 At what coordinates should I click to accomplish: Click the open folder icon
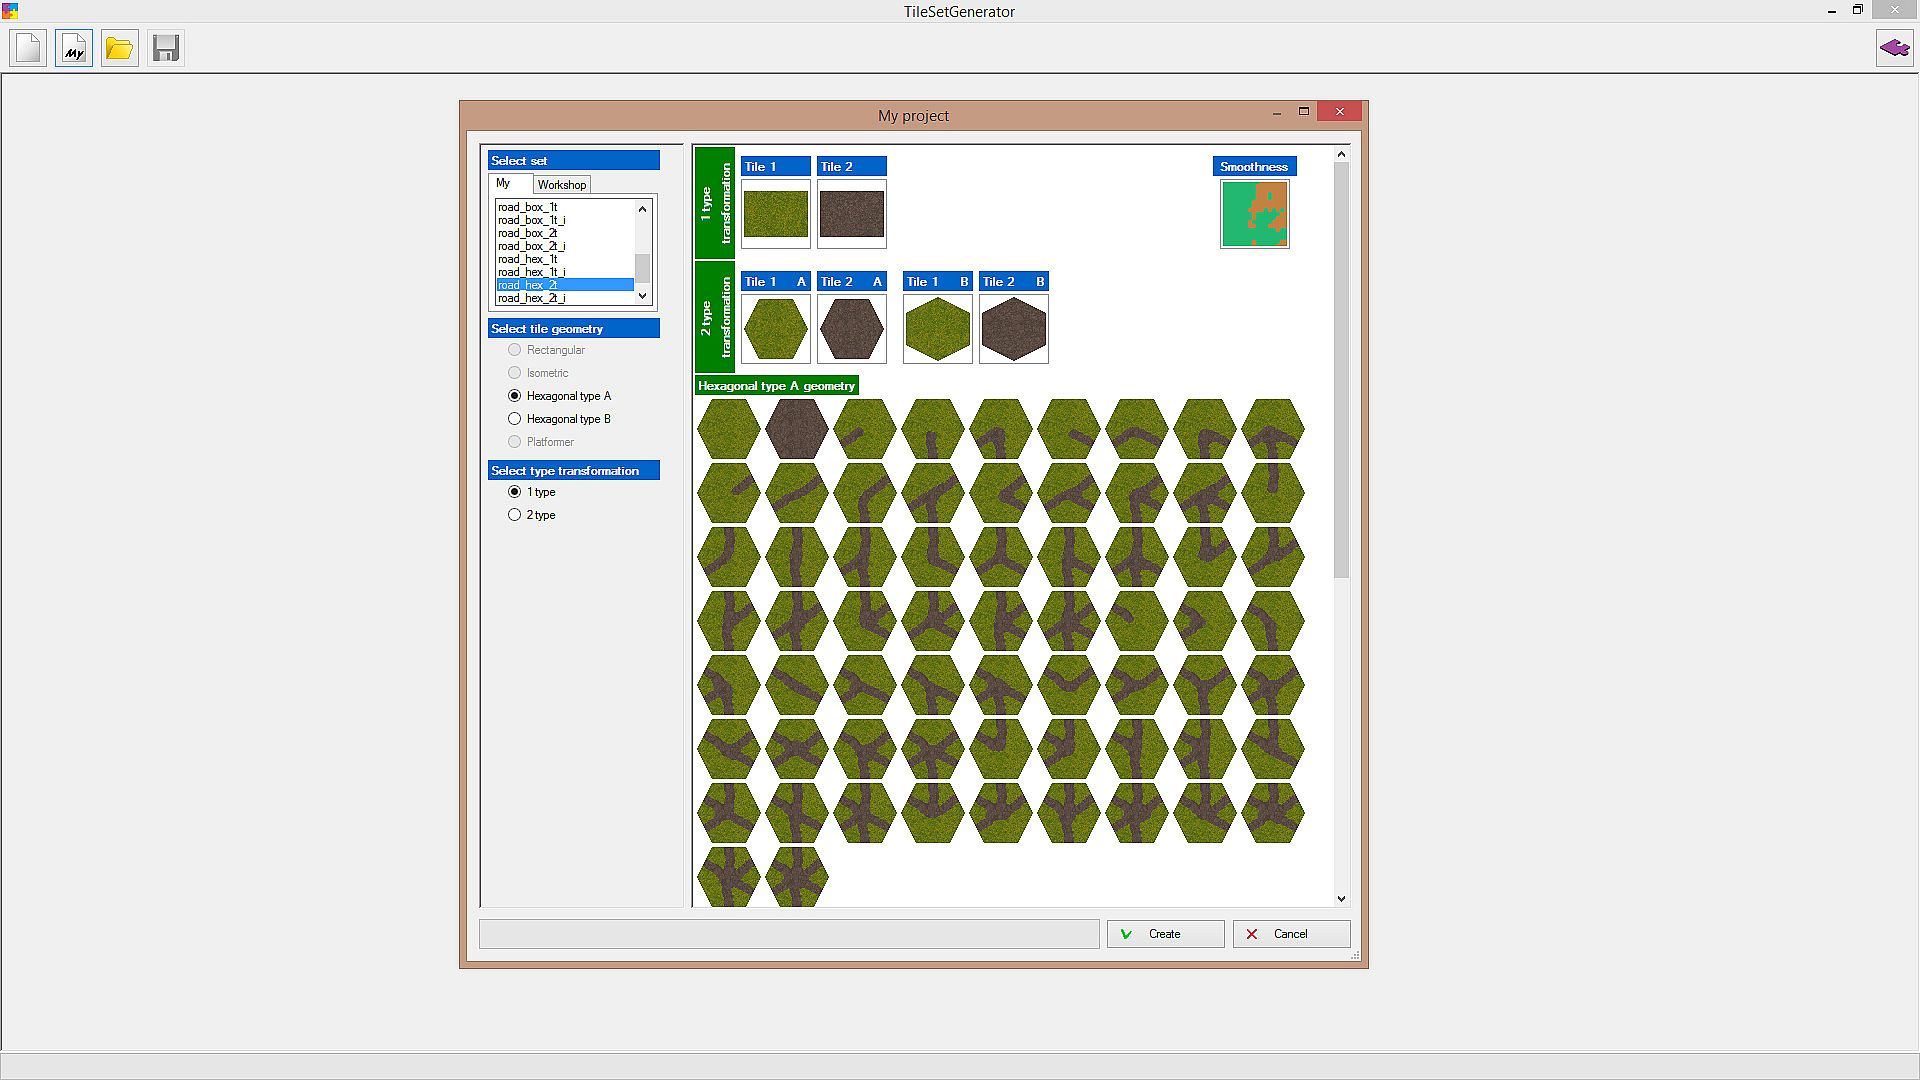(x=120, y=48)
